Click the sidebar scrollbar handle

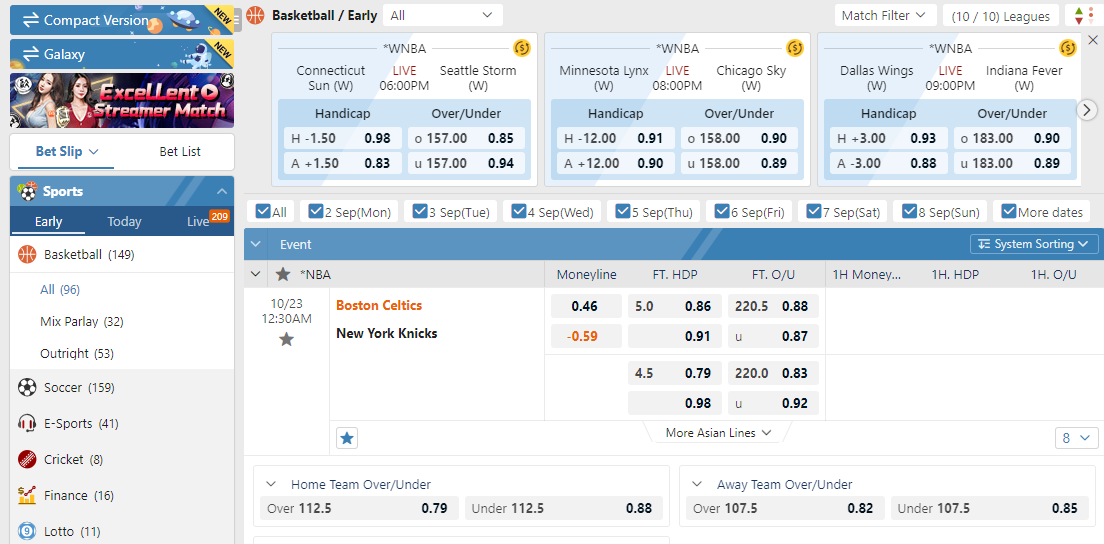239,19
